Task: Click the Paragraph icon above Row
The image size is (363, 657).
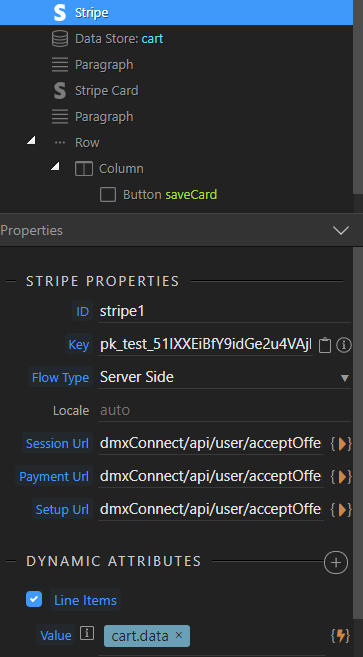Action: (60, 116)
